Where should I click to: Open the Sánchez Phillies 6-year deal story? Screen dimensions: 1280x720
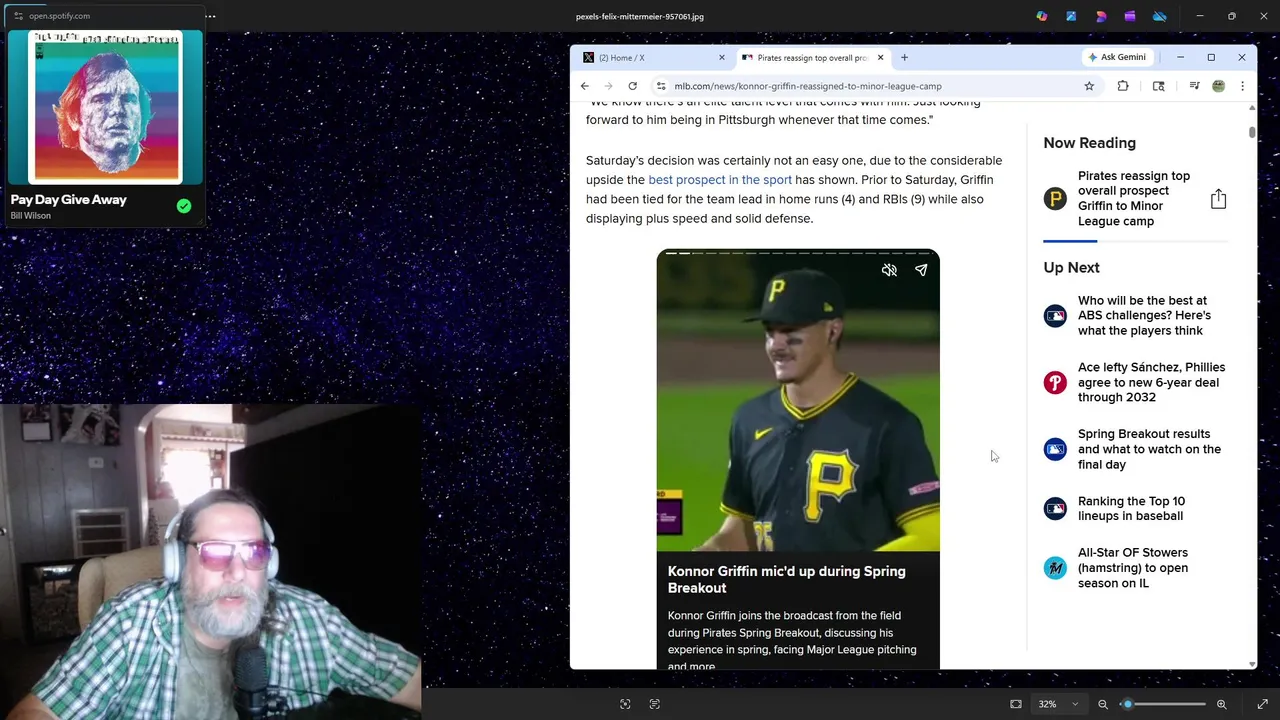1151,382
